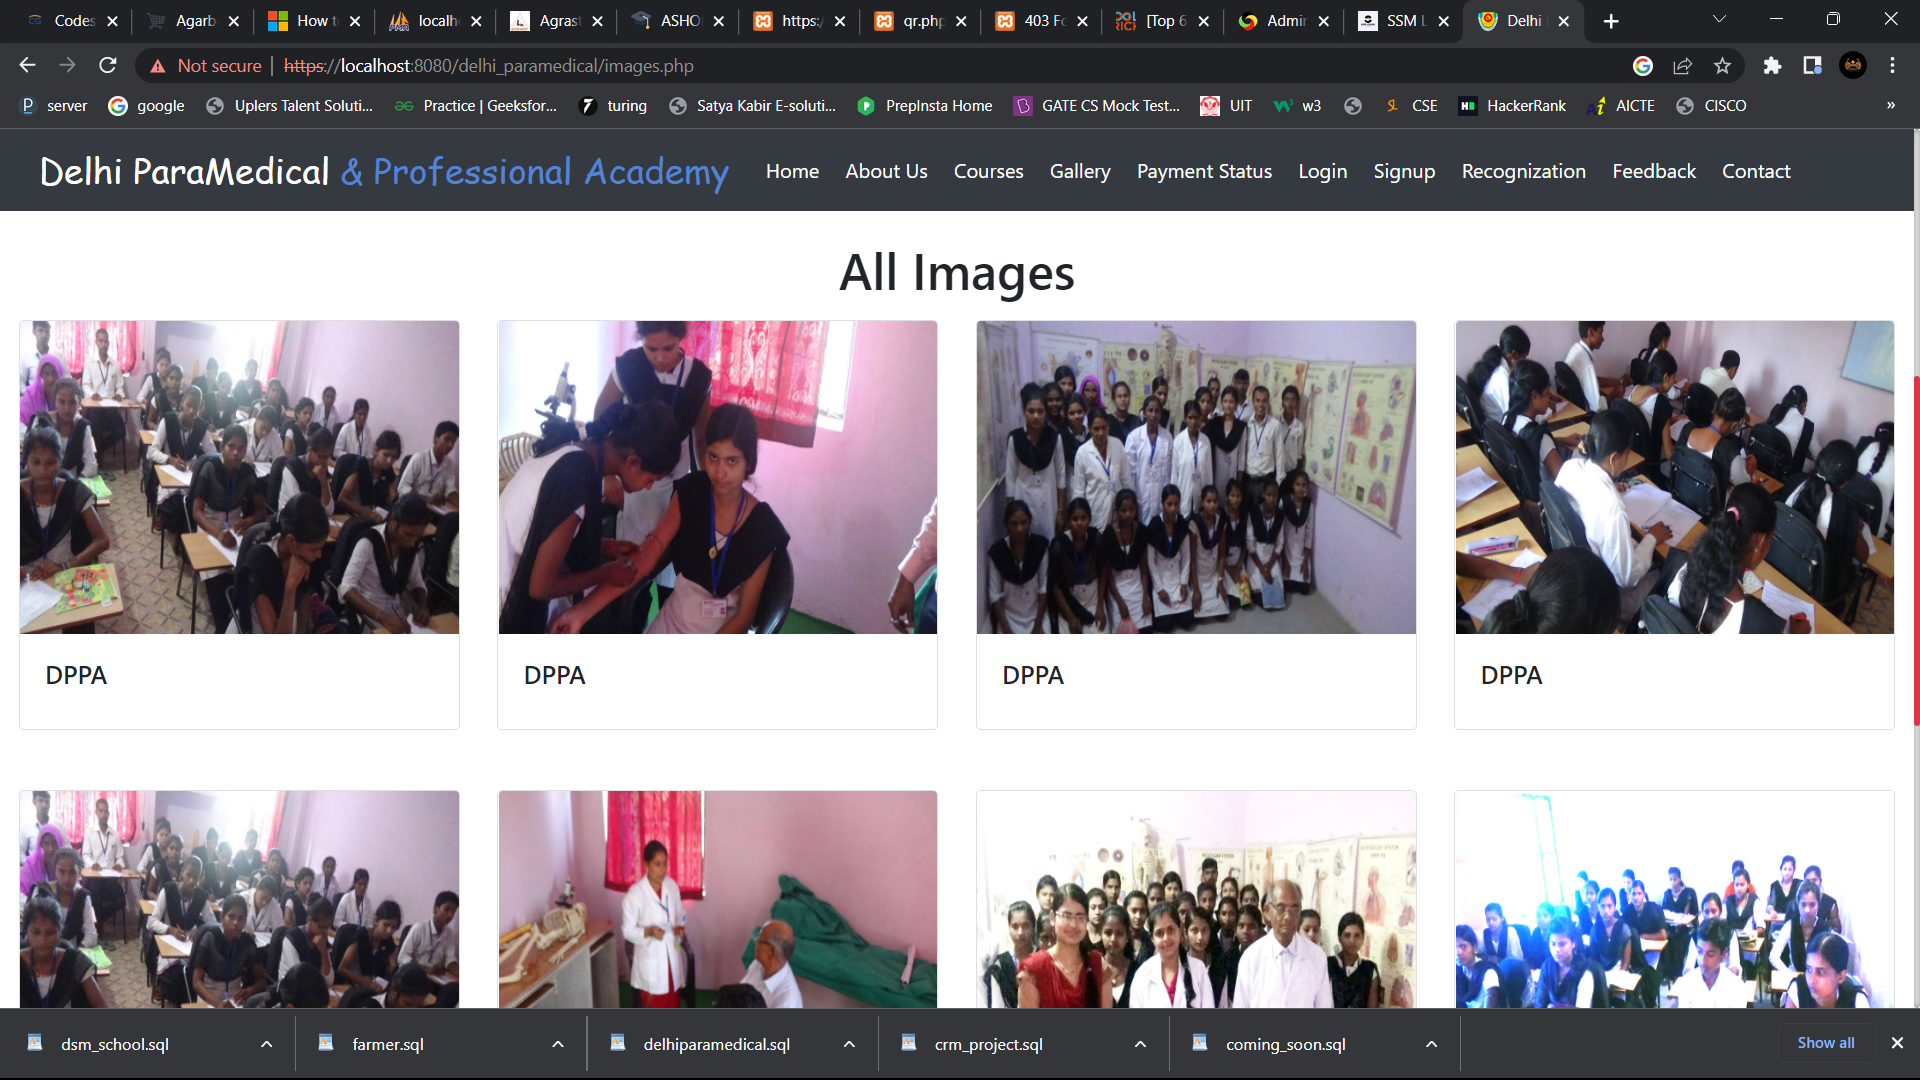Reload the current page
The image size is (1920, 1080).
click(108, 65)
